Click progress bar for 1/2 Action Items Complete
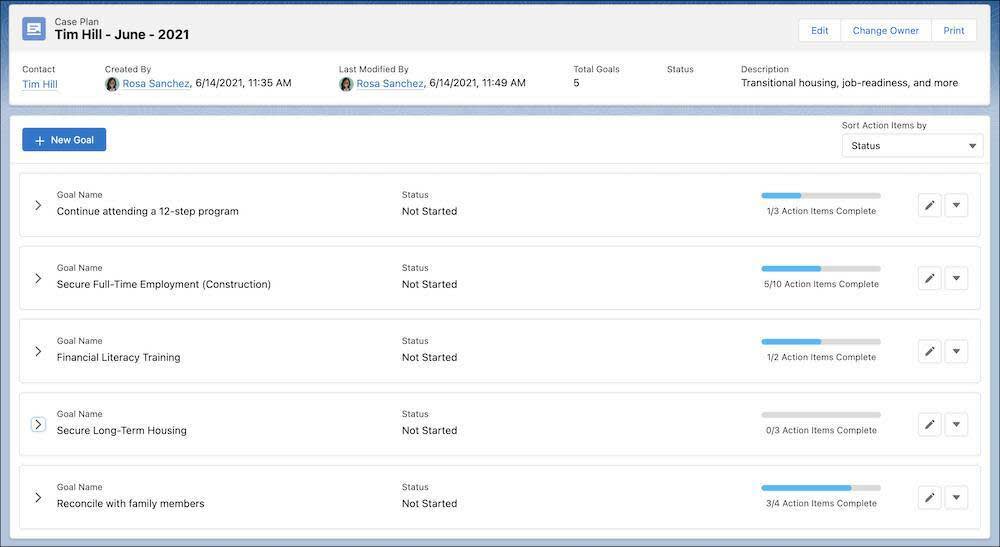This screenshot has height=547, width=1000. pos(821,342)
